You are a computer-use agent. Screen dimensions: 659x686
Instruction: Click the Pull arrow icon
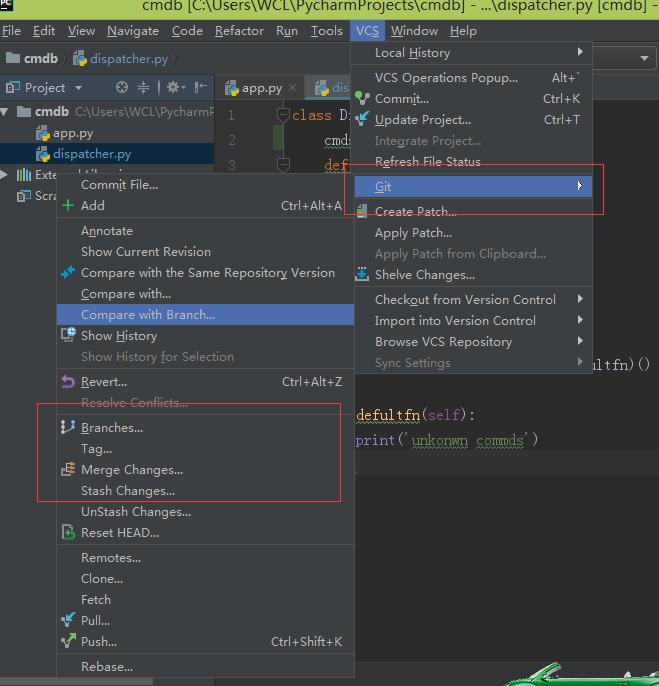68,620
